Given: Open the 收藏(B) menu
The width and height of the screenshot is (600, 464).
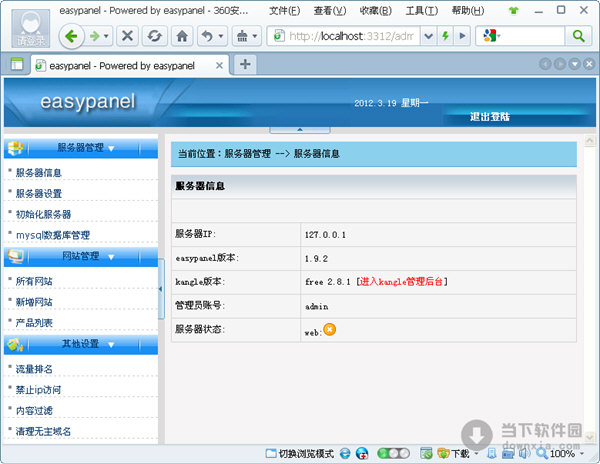Looking at the screenshot, I should pyautogui.click(x=375, y=11).
